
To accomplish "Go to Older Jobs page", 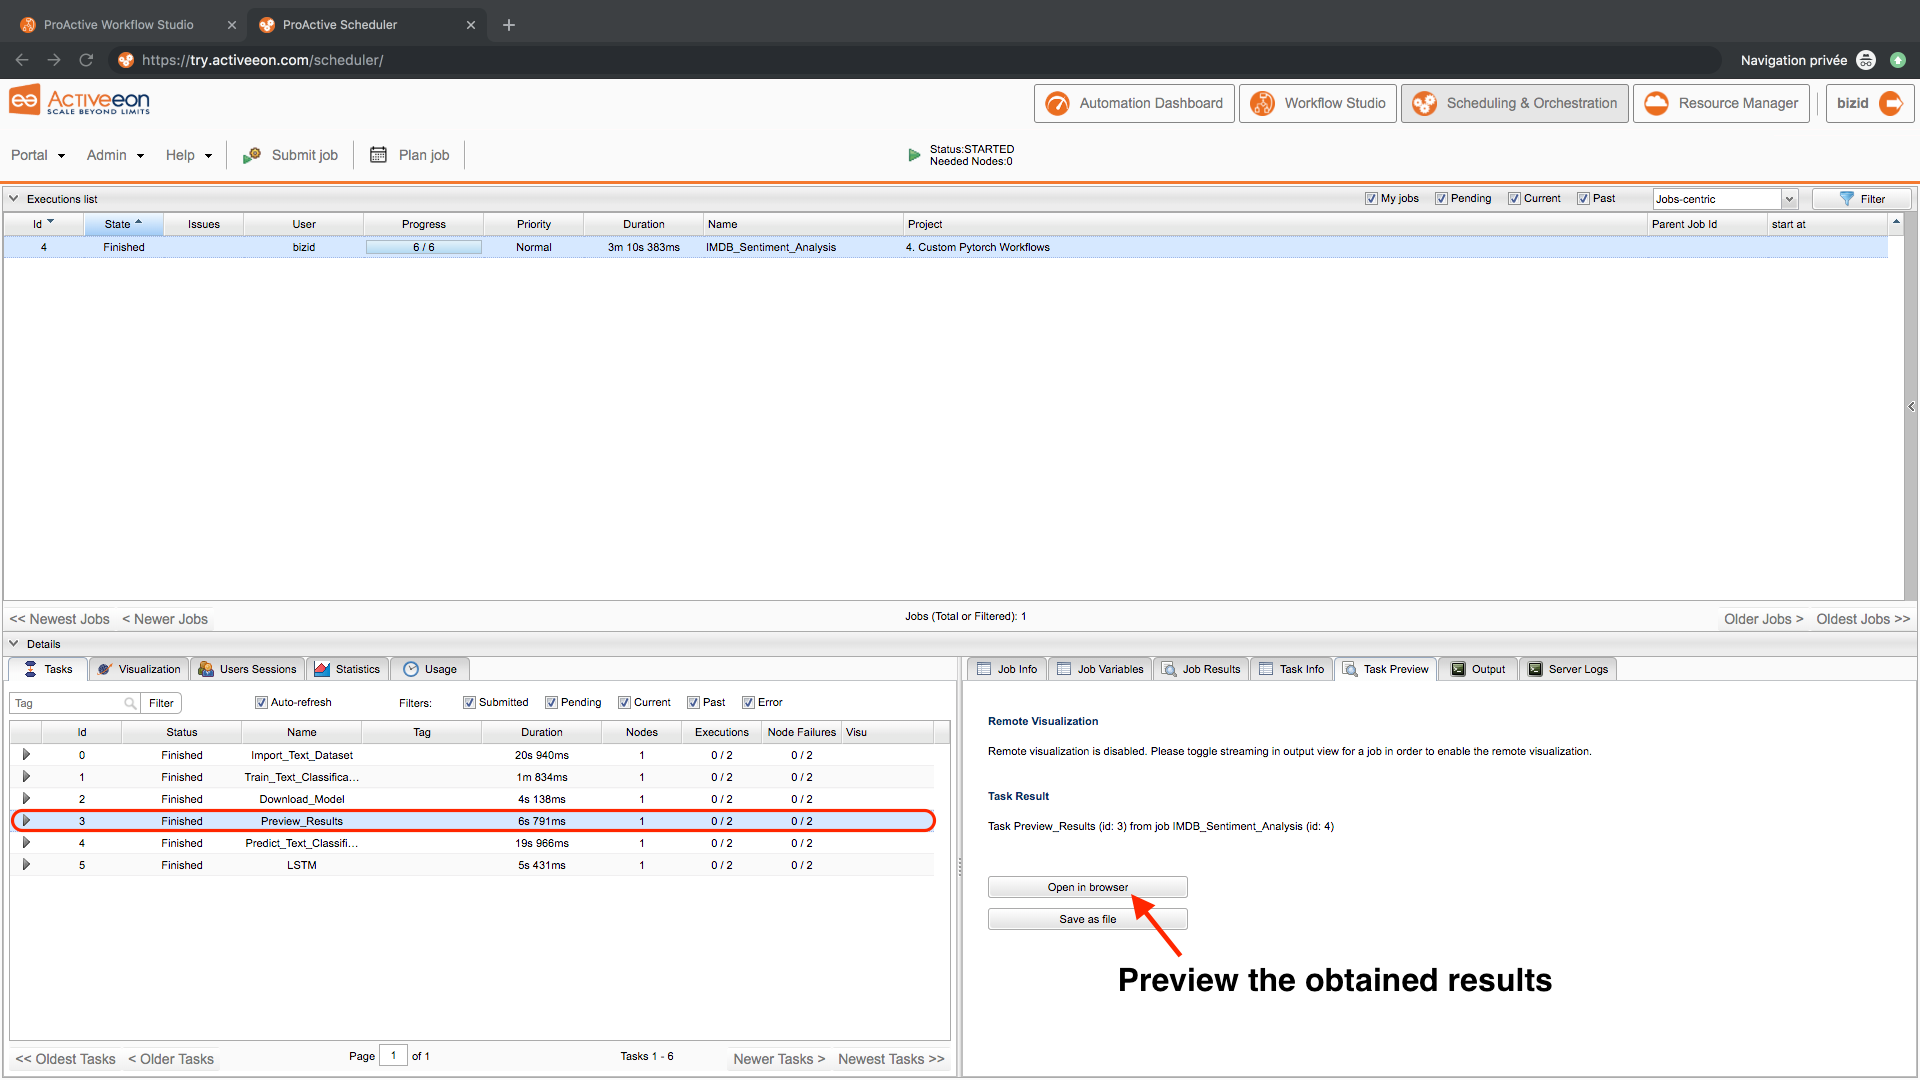I will 1763,619.
